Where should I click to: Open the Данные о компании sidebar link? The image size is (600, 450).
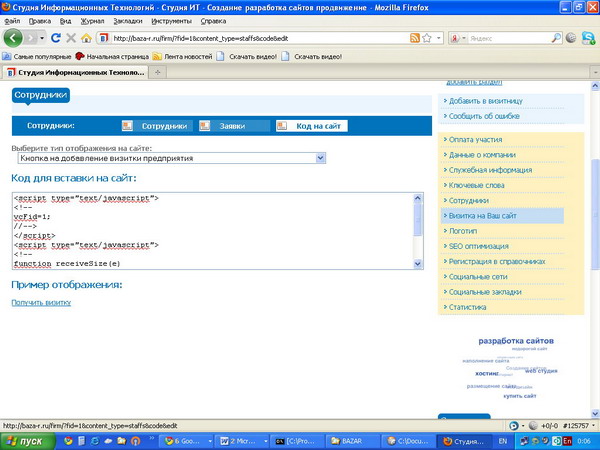tap(482, 155)
